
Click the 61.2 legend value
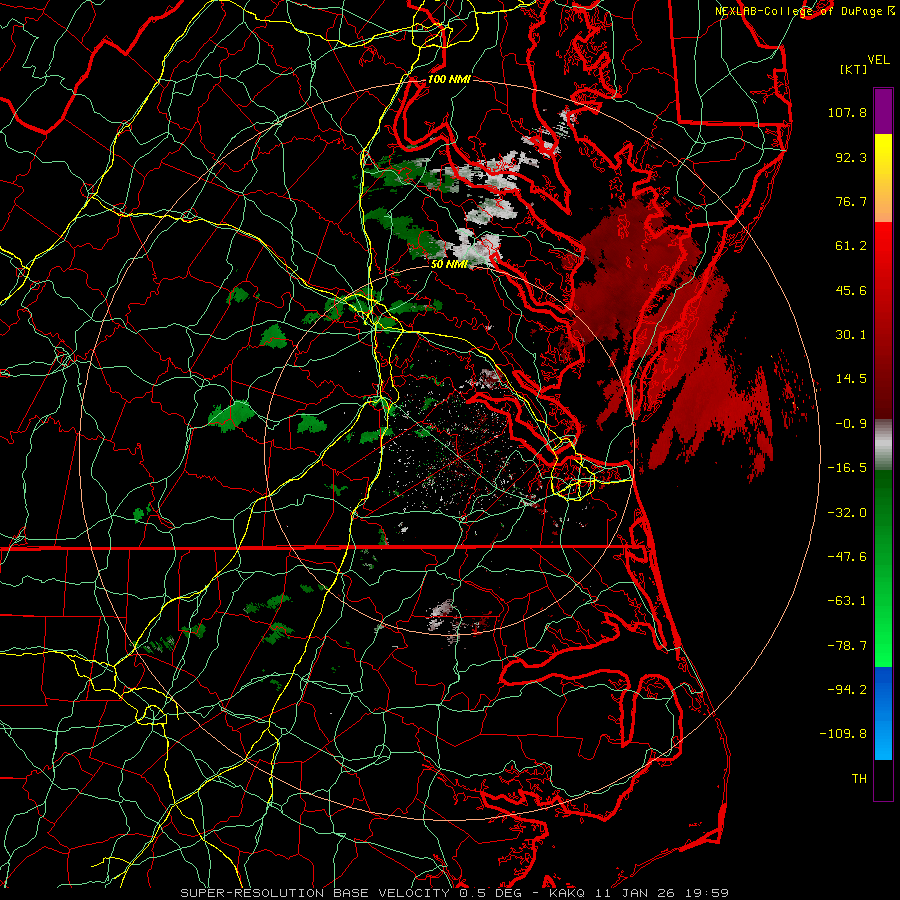tap(851, 246)
